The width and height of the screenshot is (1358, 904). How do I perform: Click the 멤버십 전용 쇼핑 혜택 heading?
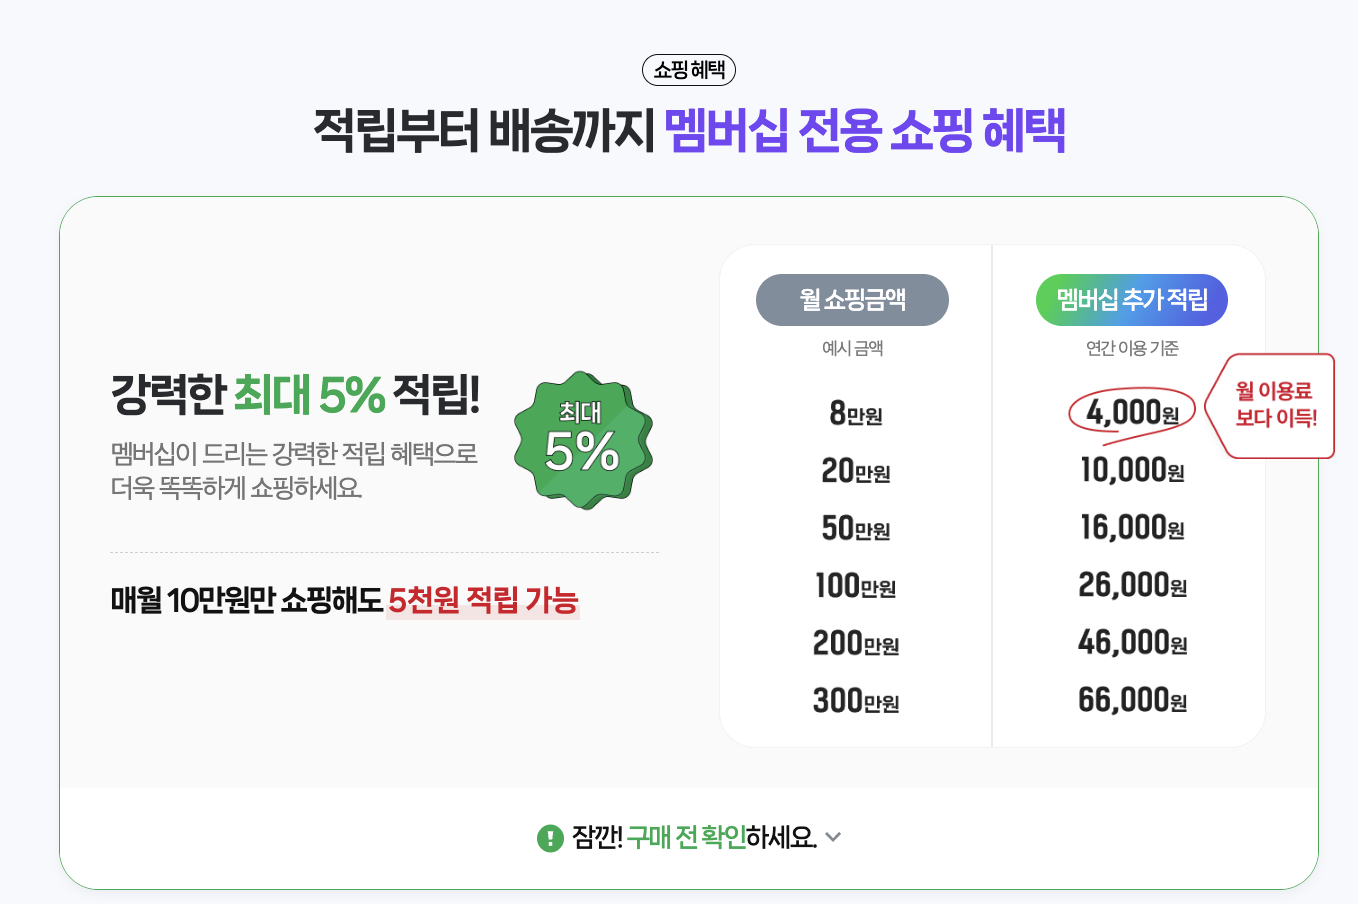[x=865, y=131]
